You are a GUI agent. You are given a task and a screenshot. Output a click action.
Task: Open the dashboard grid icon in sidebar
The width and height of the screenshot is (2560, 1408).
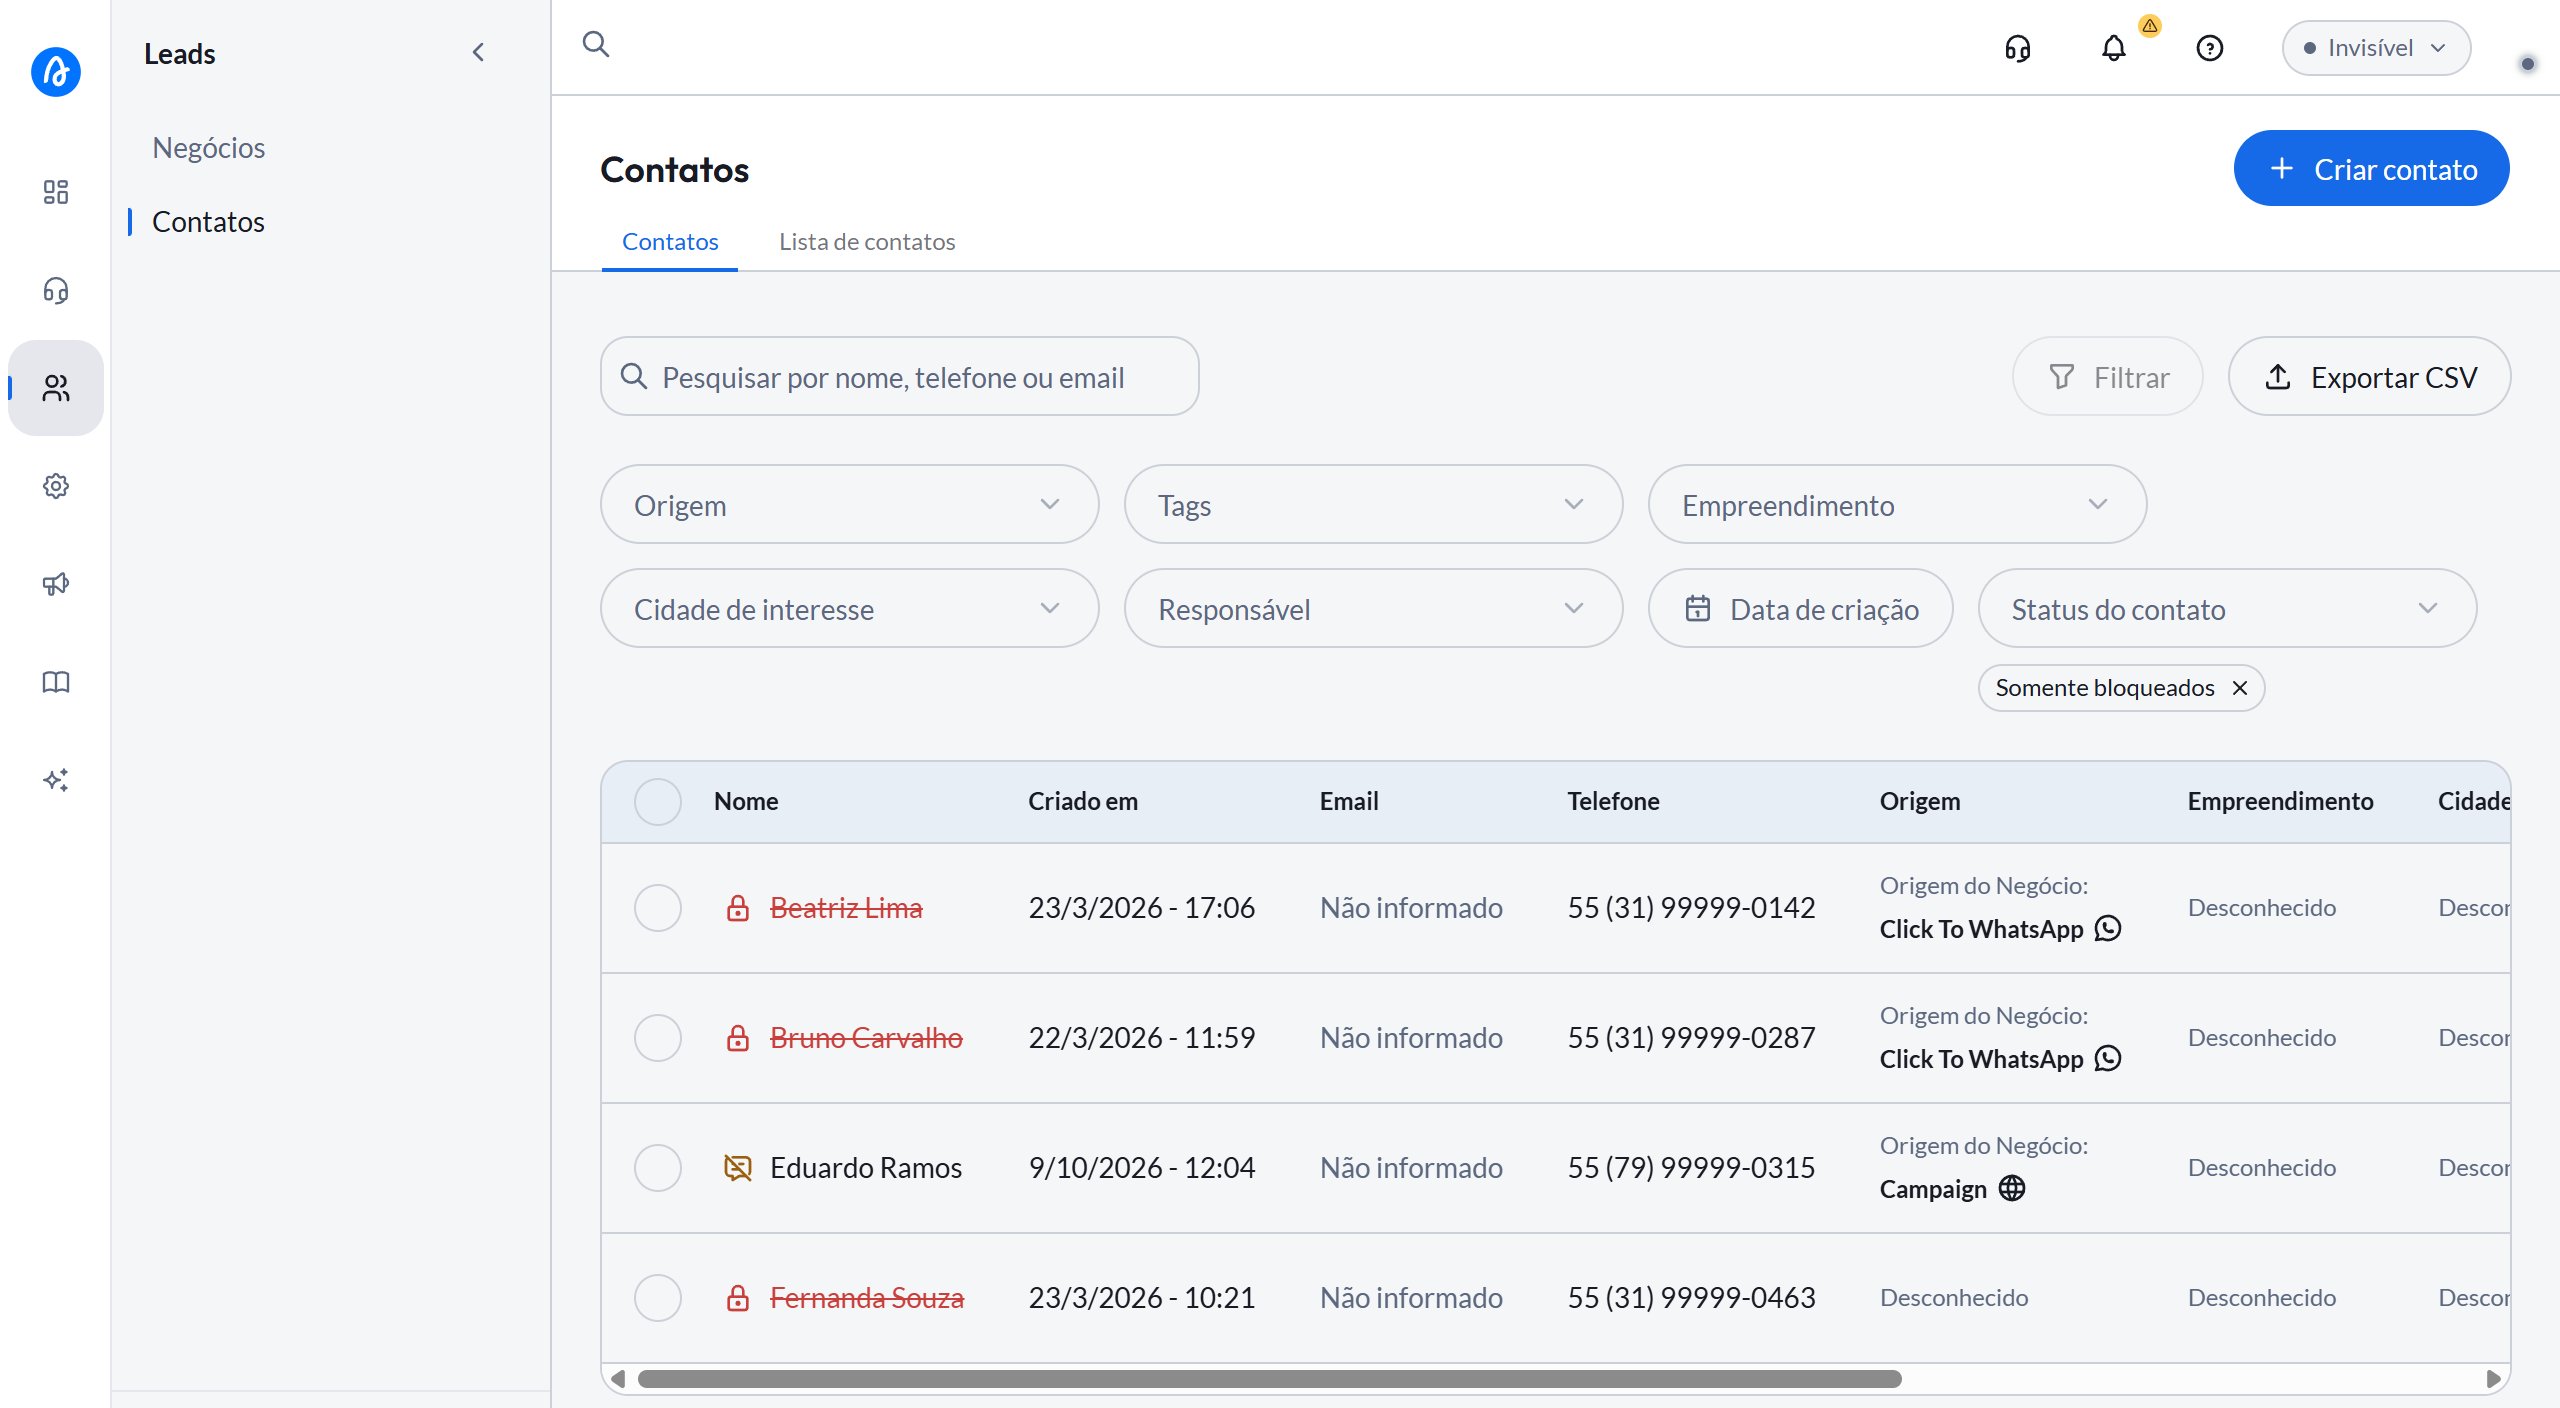tap(56, 192)
